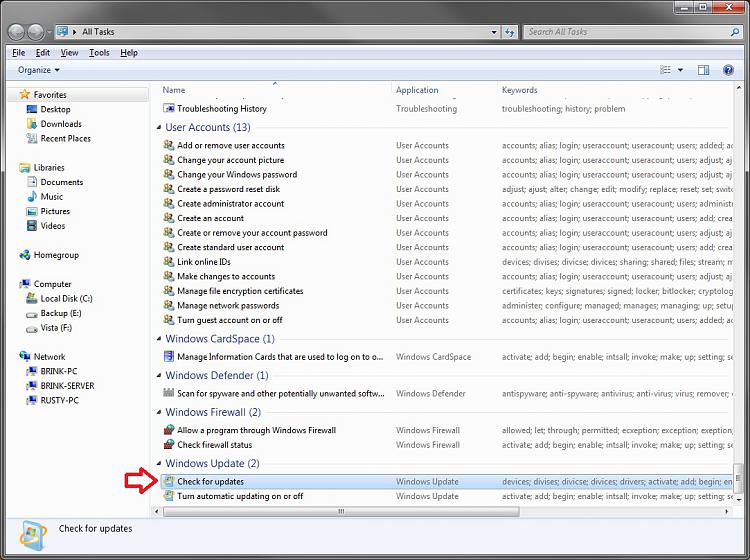Open the address bar history dropdown arrow
Image resolution: width=750 pixels, height=560 pixels.
coord(494,32)
